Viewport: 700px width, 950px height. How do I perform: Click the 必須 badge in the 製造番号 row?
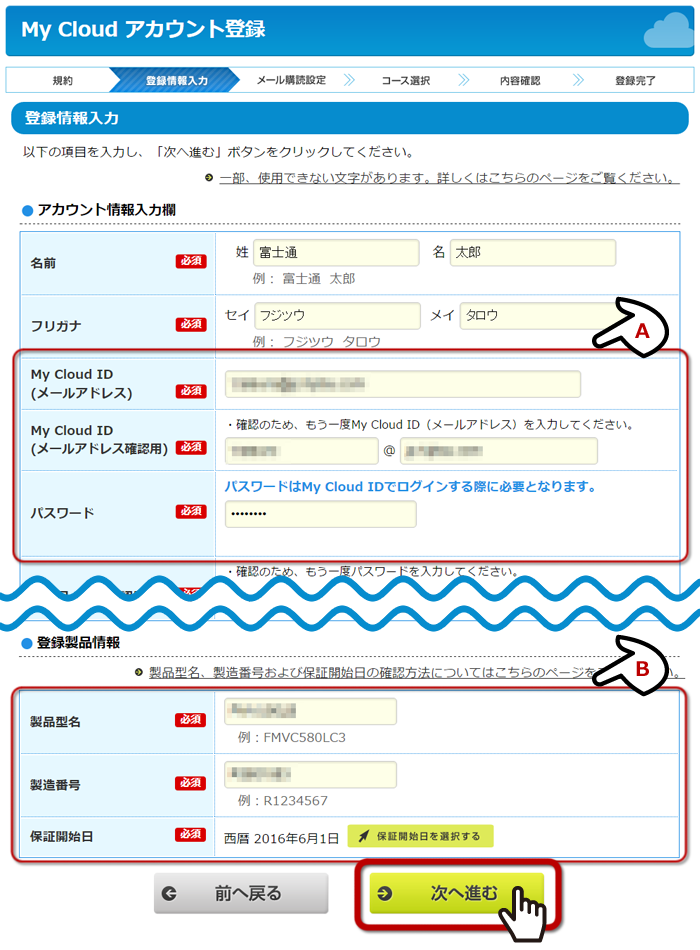point(191,783)
